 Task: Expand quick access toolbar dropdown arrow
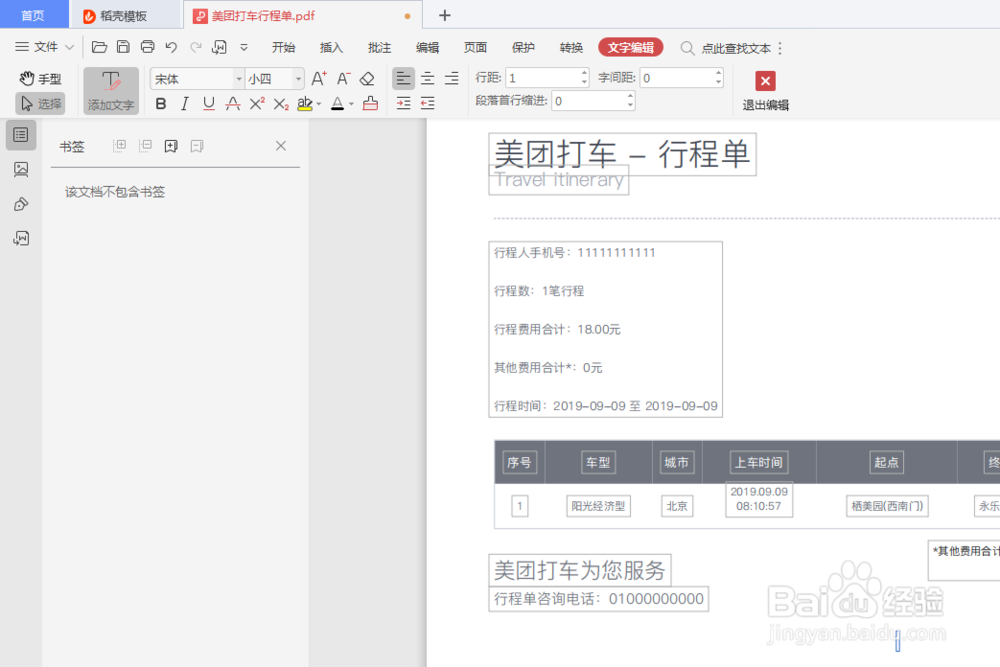[x=244, y=47]
